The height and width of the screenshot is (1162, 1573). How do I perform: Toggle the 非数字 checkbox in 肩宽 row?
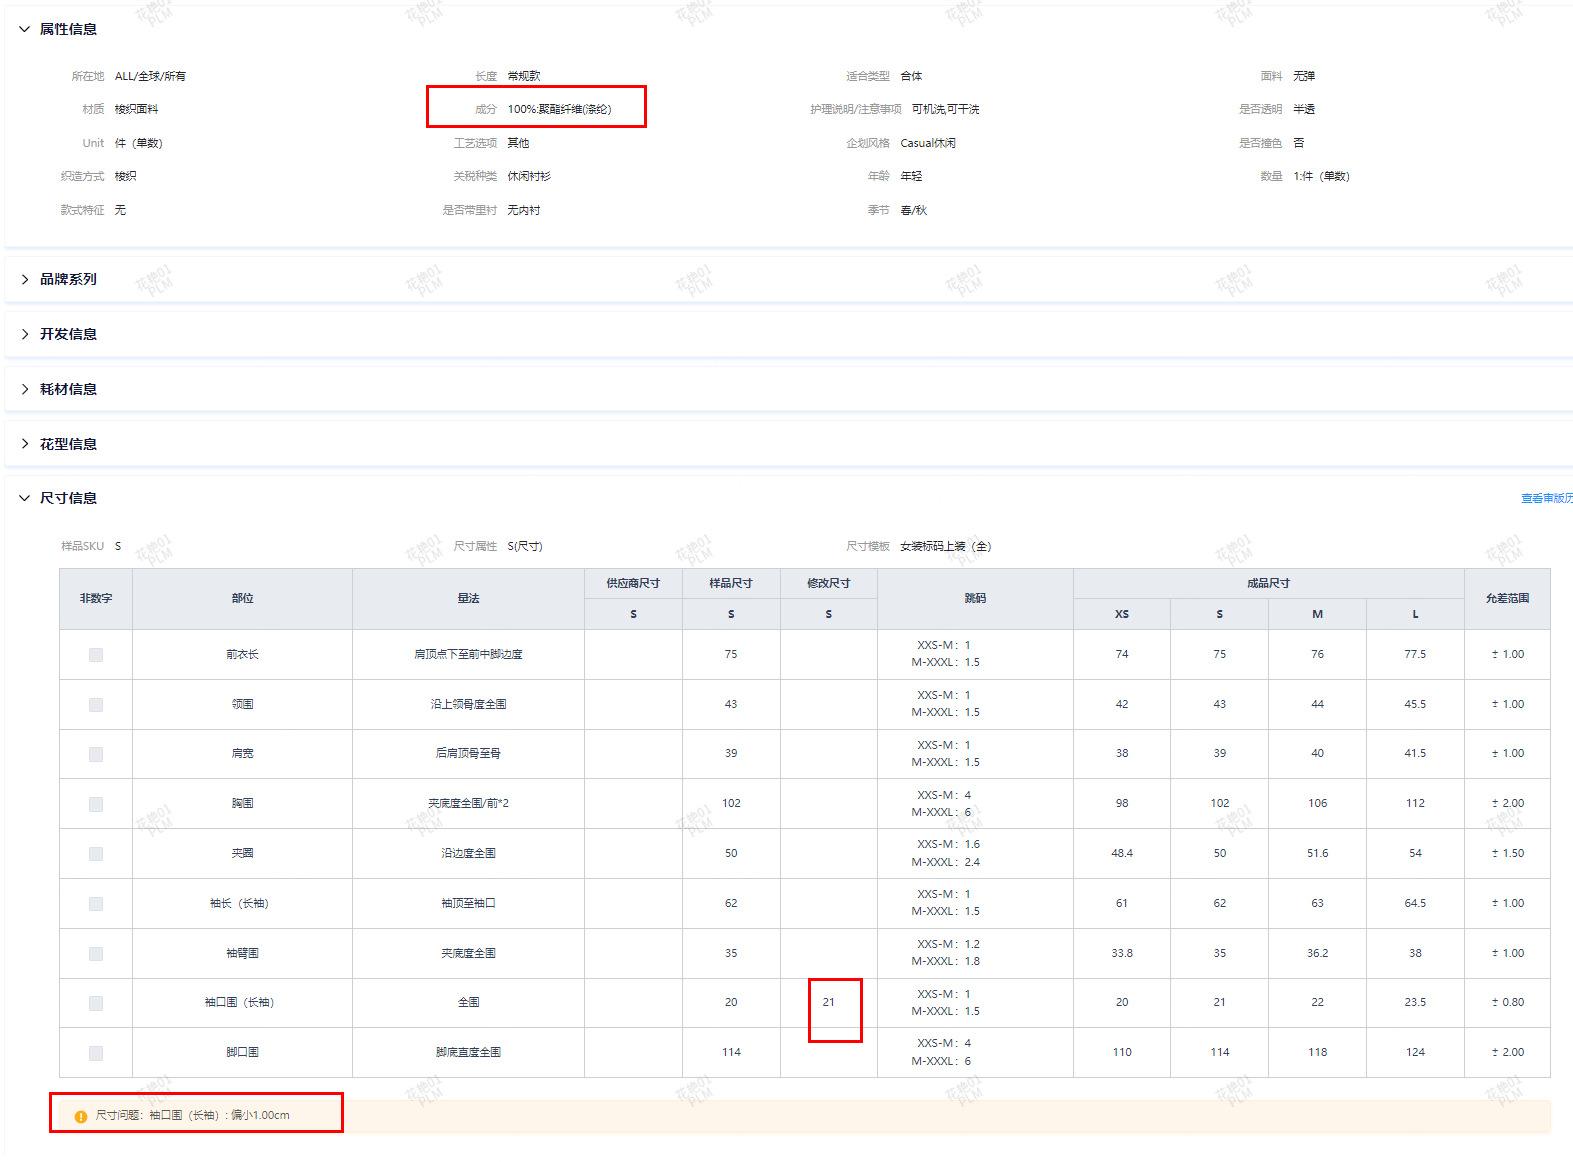point(96,754)
